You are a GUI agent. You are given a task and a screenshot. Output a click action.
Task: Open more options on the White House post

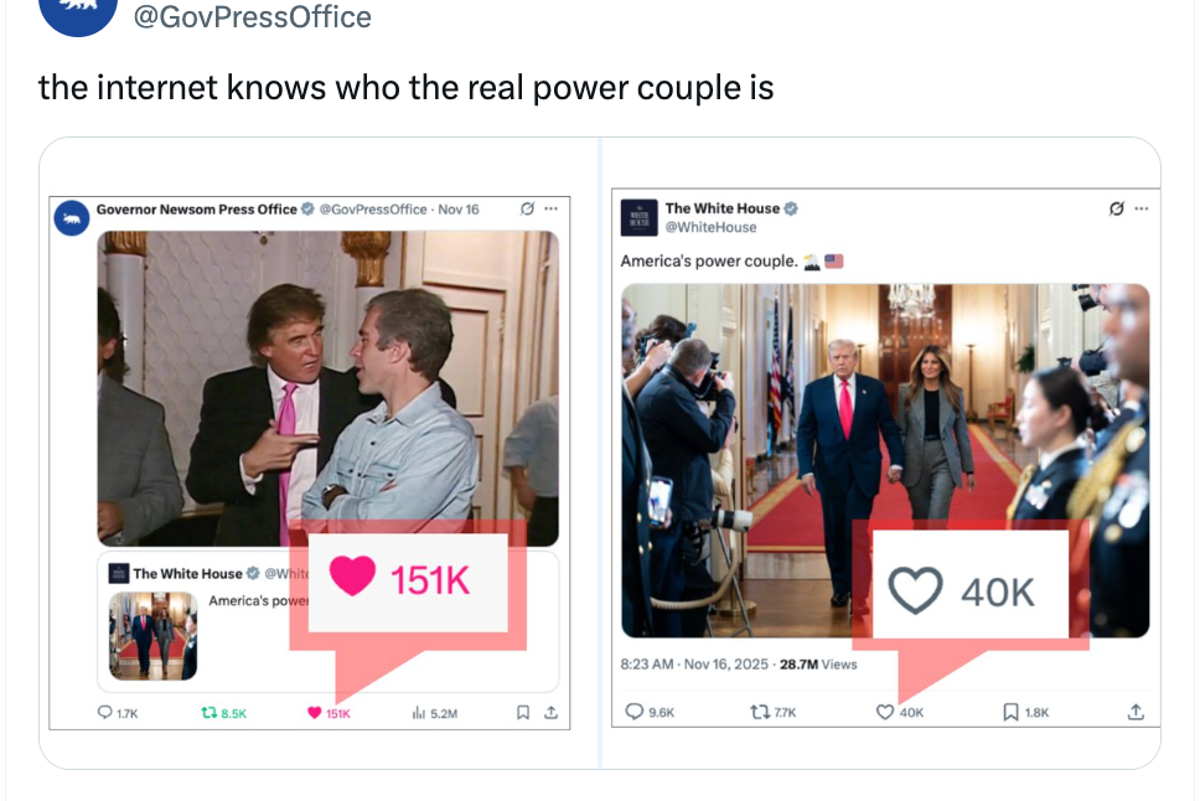click(1142, 208)
